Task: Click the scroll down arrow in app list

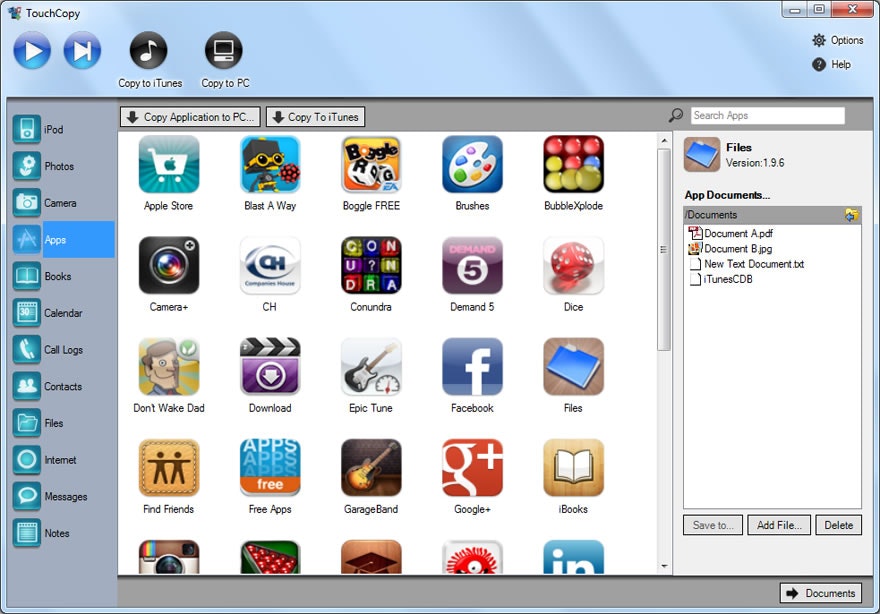Action: (x=664, y=566)
